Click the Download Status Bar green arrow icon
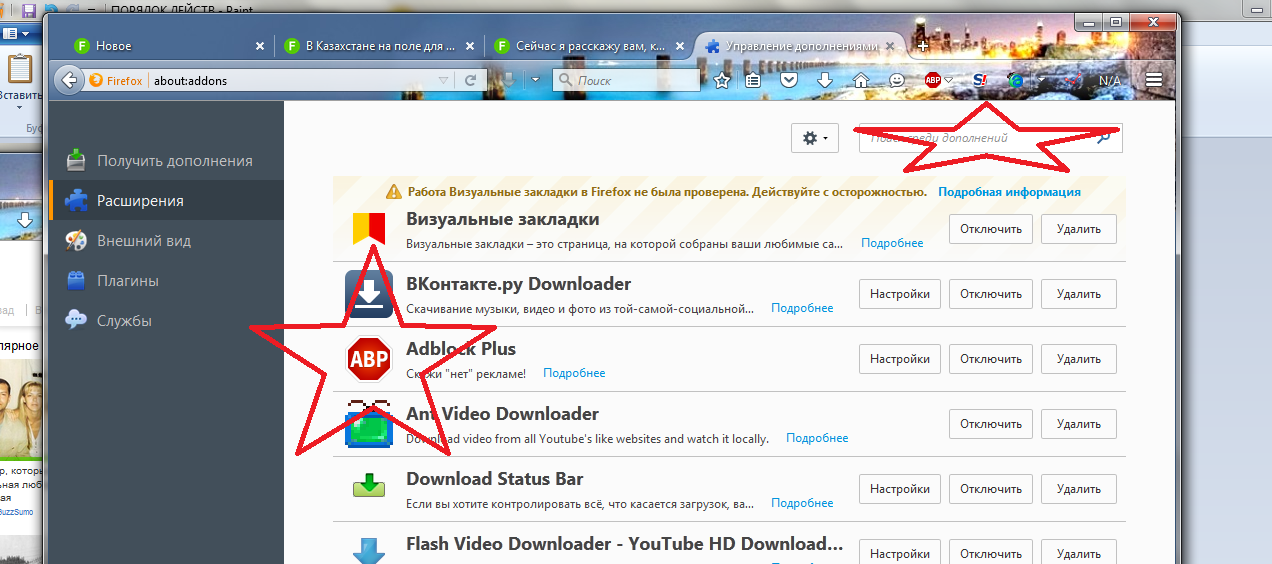The image size is (1272, 564). click(x=369, y=488)
